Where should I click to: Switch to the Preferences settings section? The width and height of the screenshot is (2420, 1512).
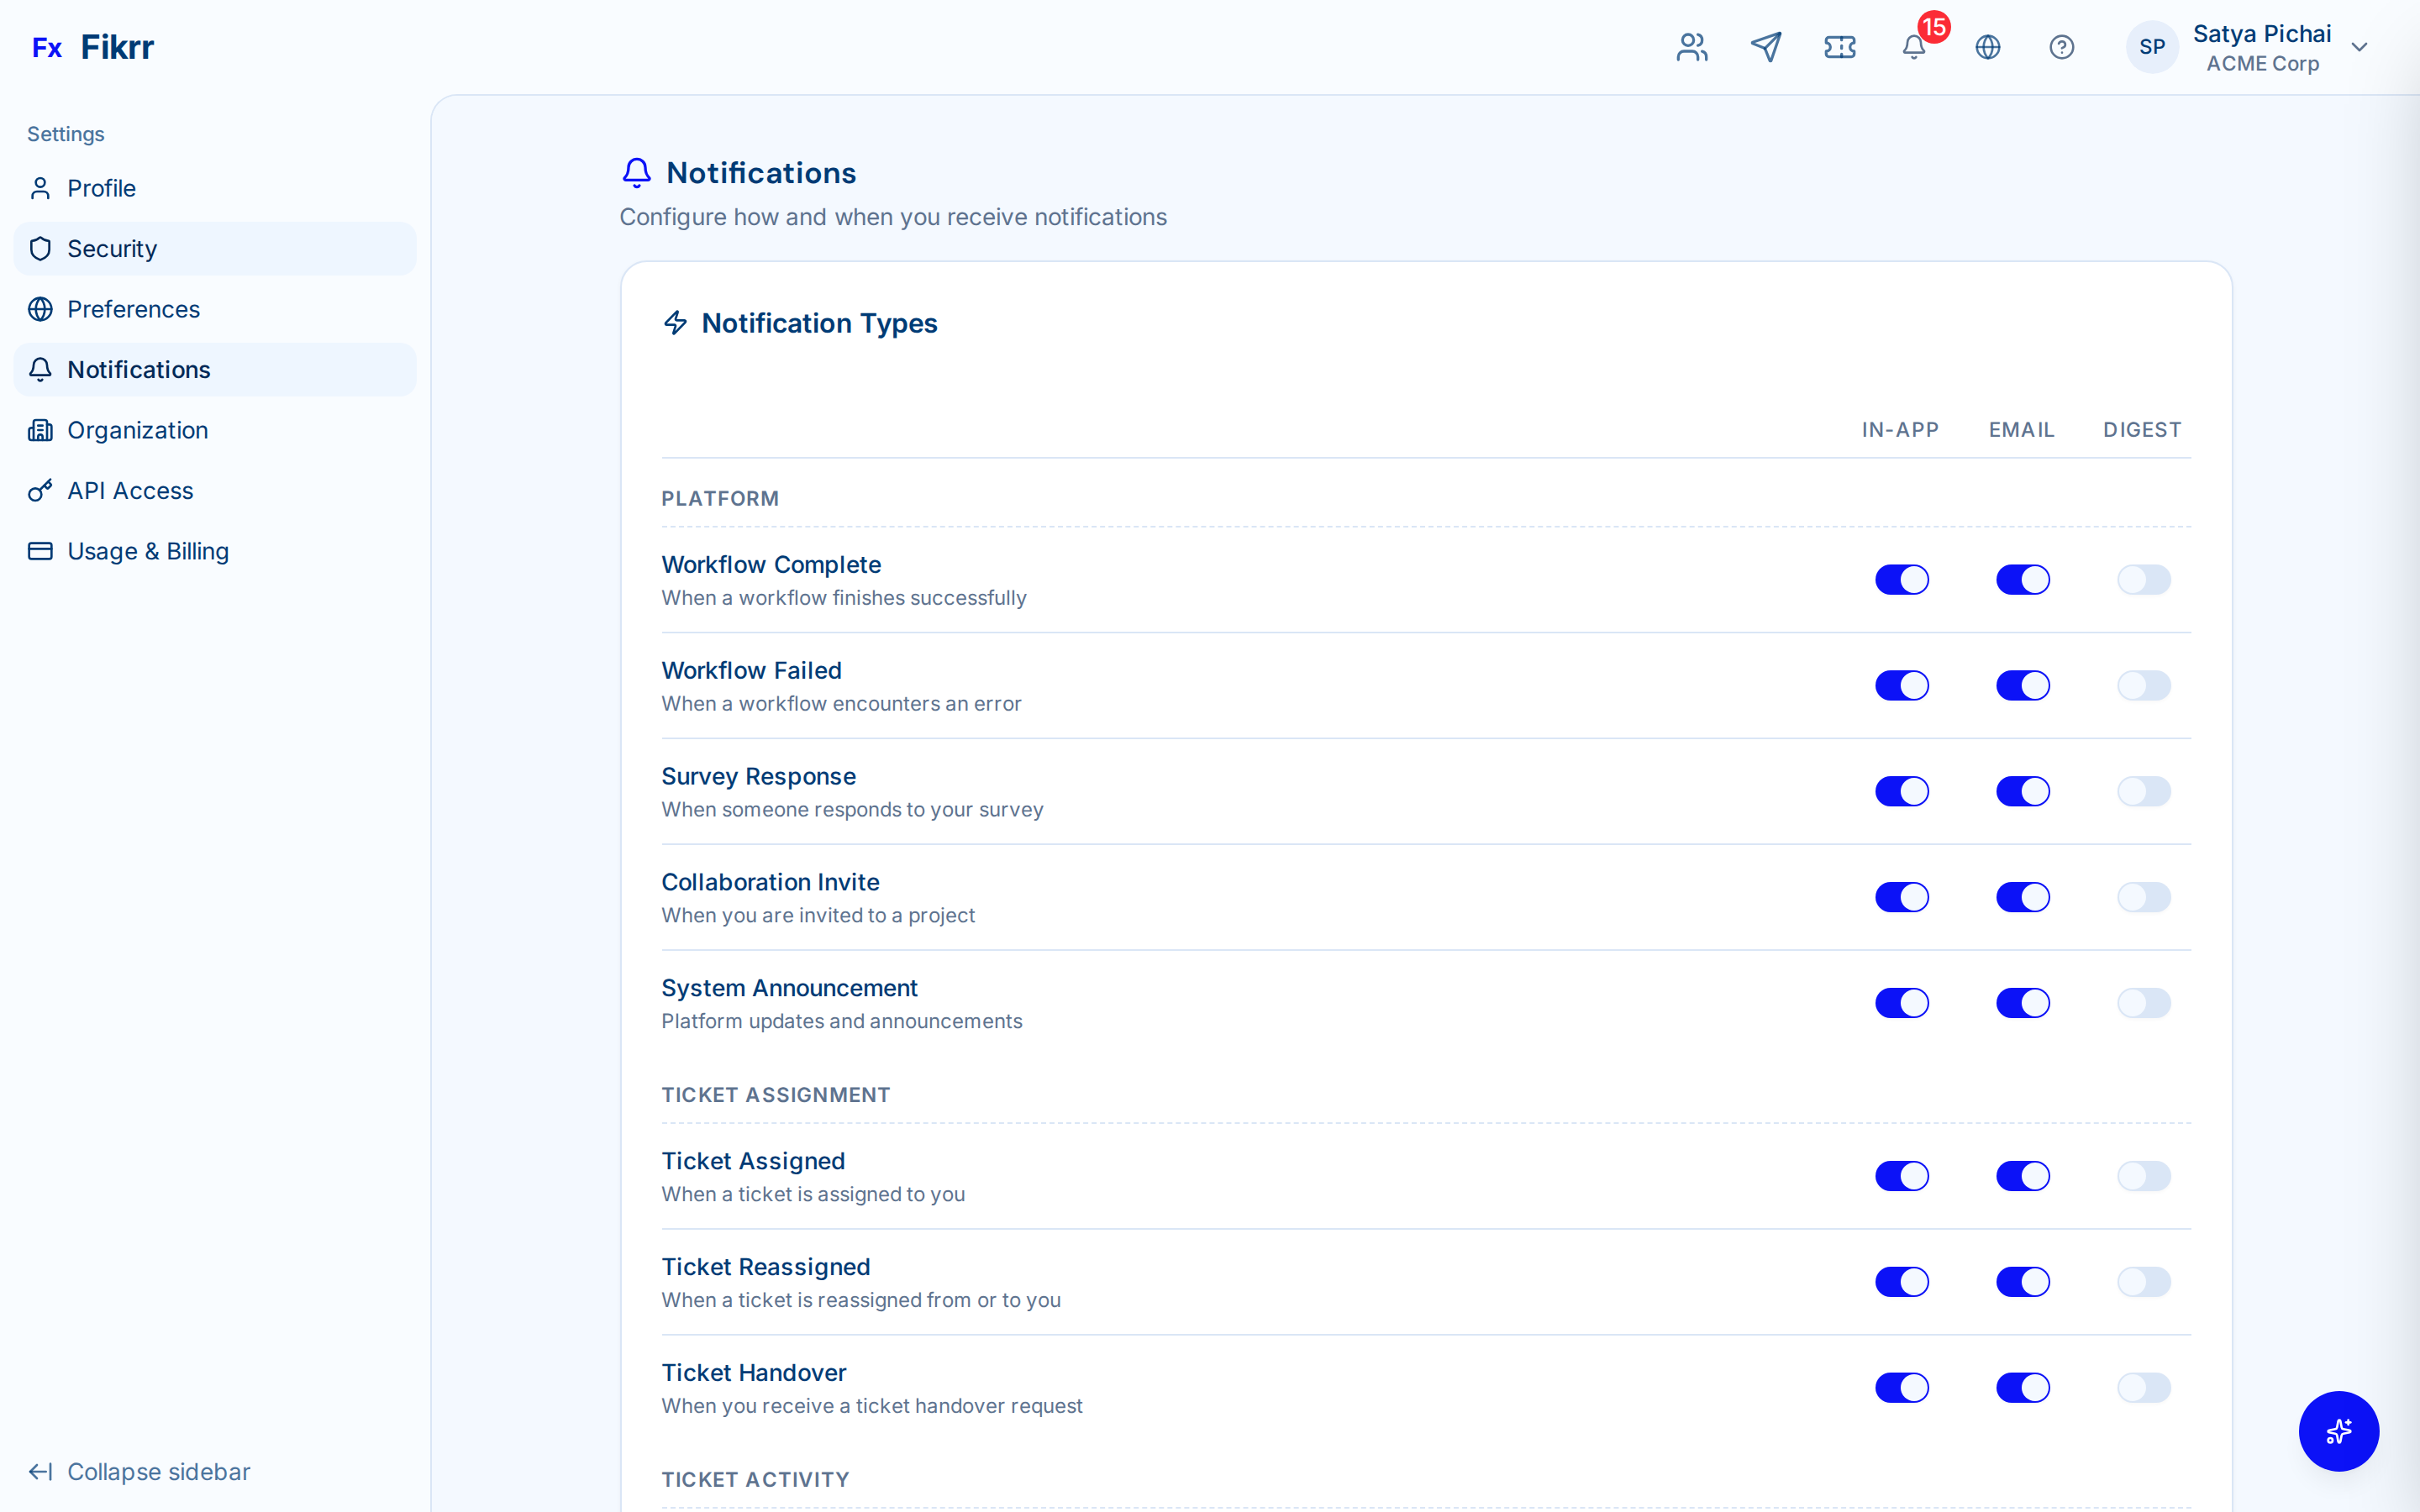[133, 309]
